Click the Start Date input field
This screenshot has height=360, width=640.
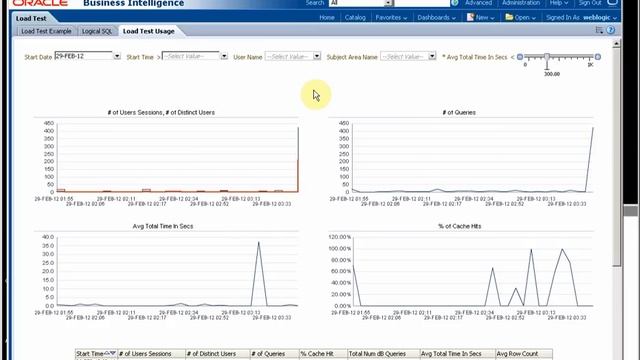[x=84, y=56]
